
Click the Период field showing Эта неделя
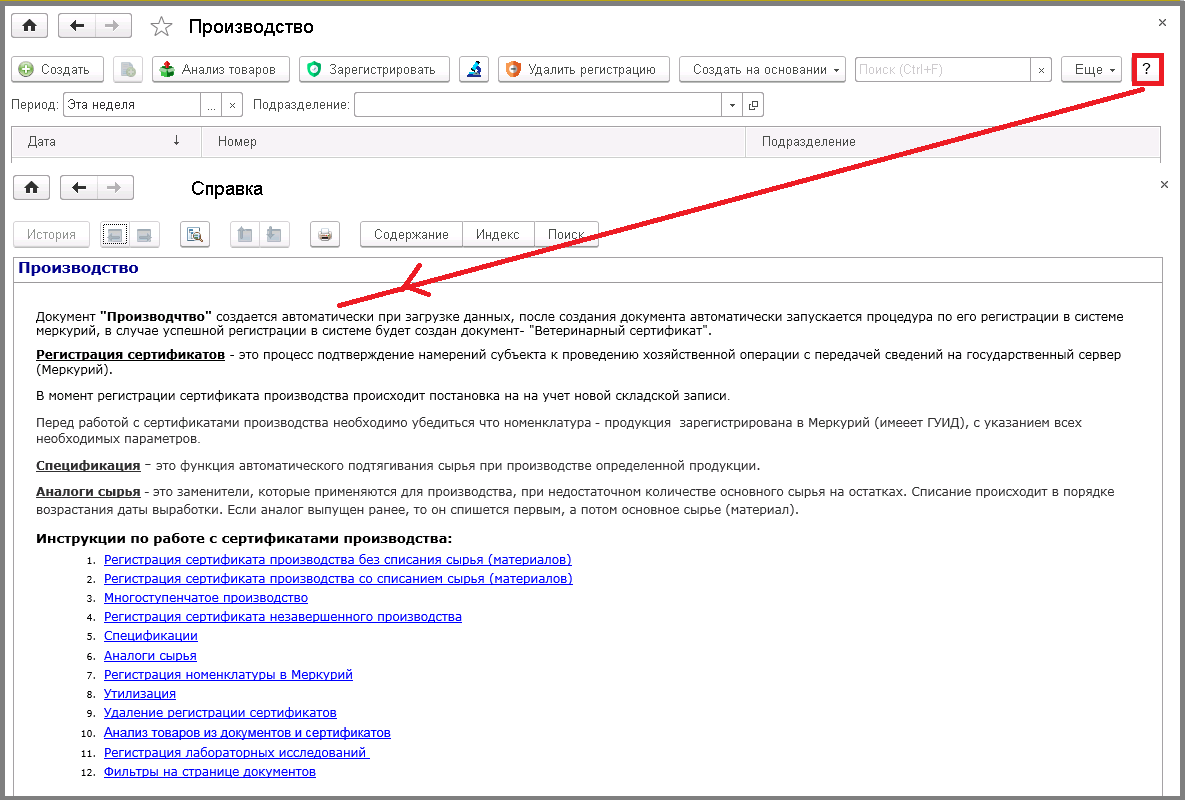(x=132, y=105)
